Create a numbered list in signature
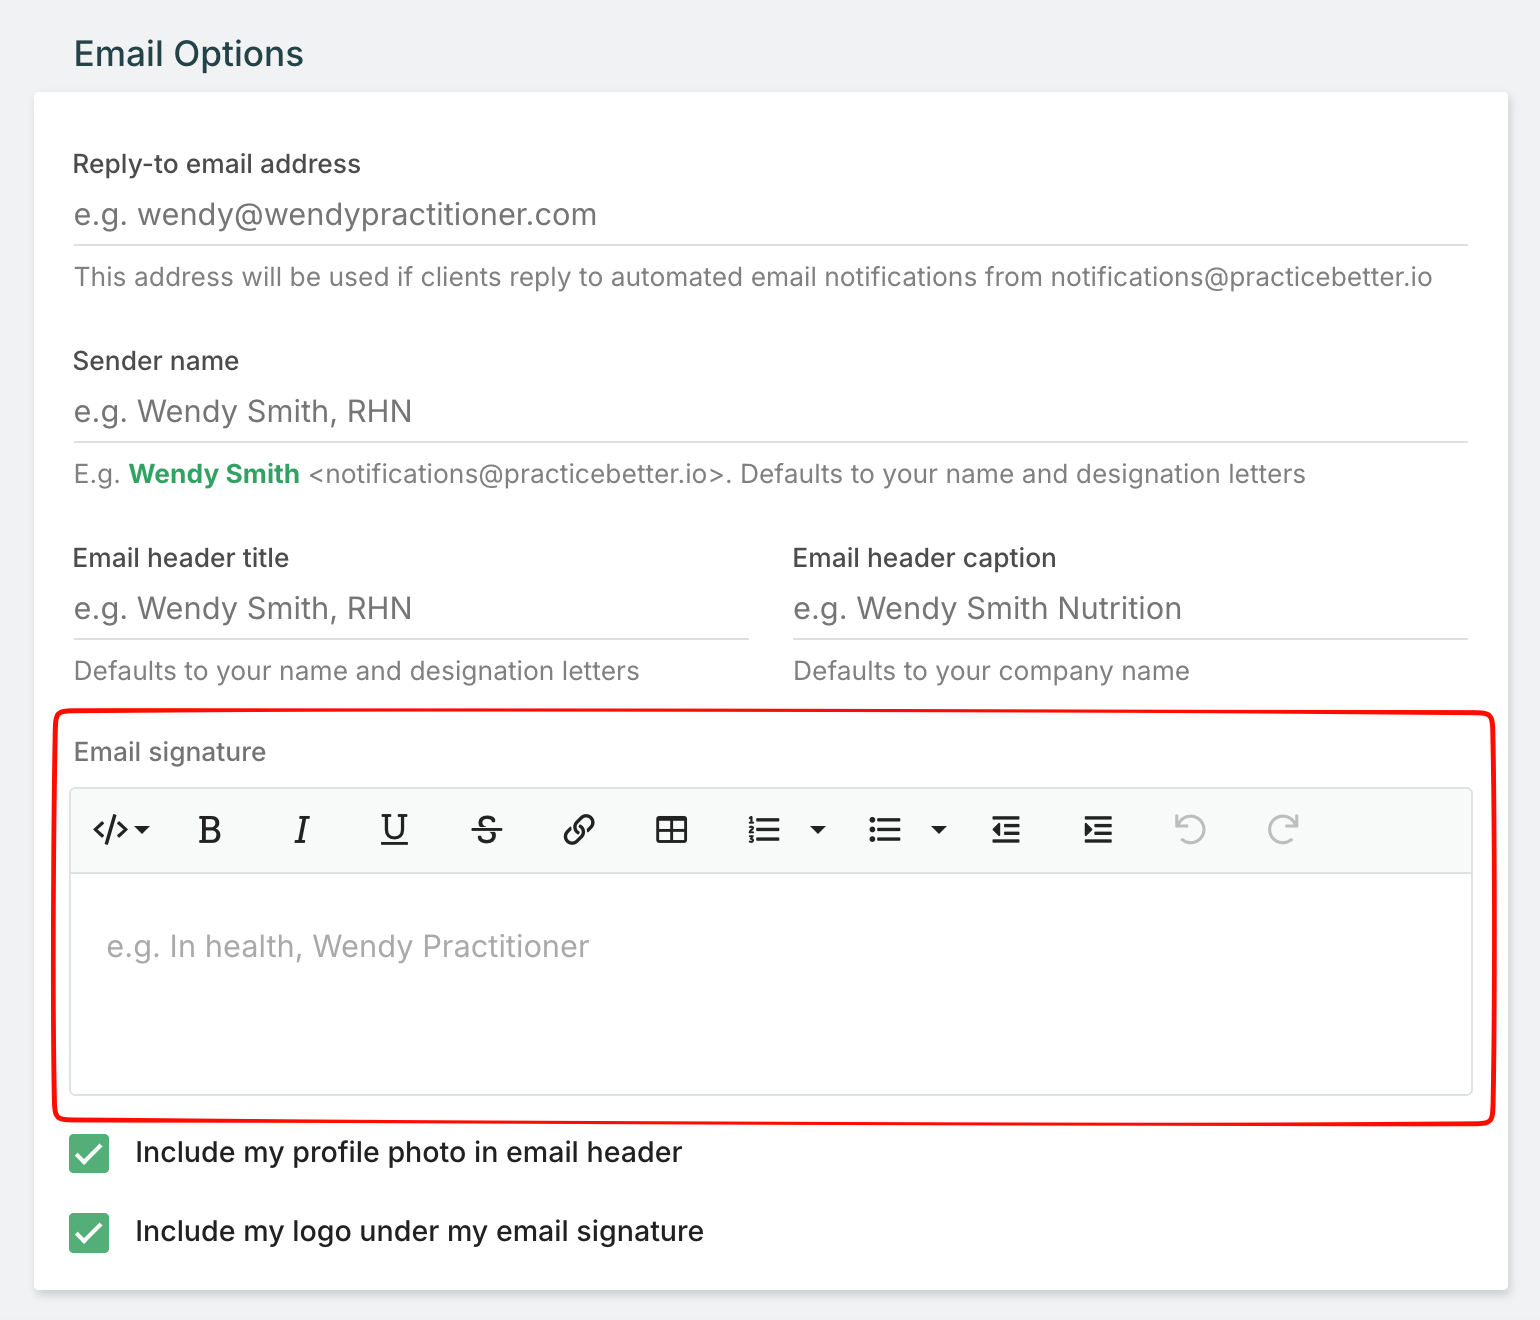Viewport: 1540px width, 1320px height. pyautogui.click(x=764, y=830)
